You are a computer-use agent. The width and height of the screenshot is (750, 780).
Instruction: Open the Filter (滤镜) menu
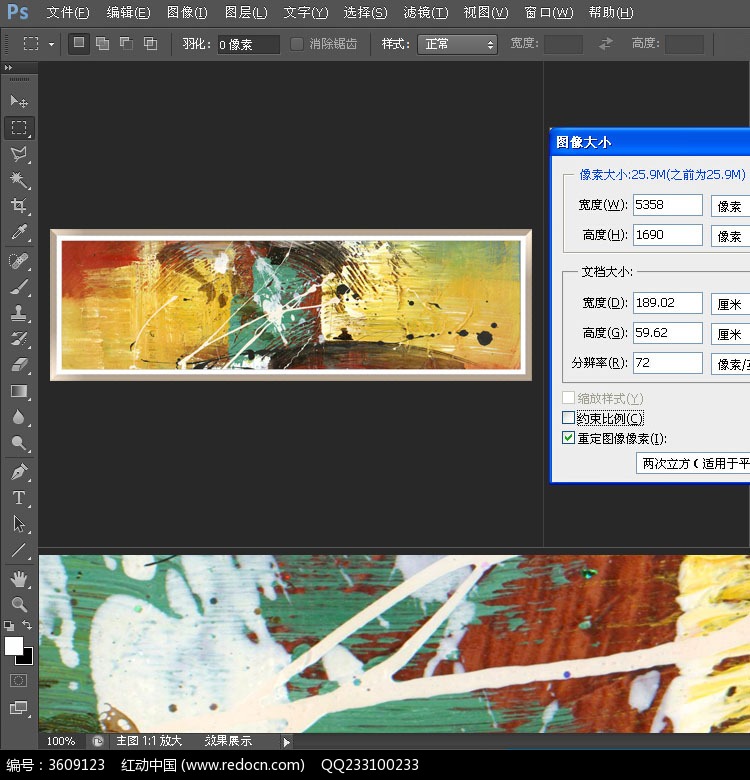click(426, 12)
